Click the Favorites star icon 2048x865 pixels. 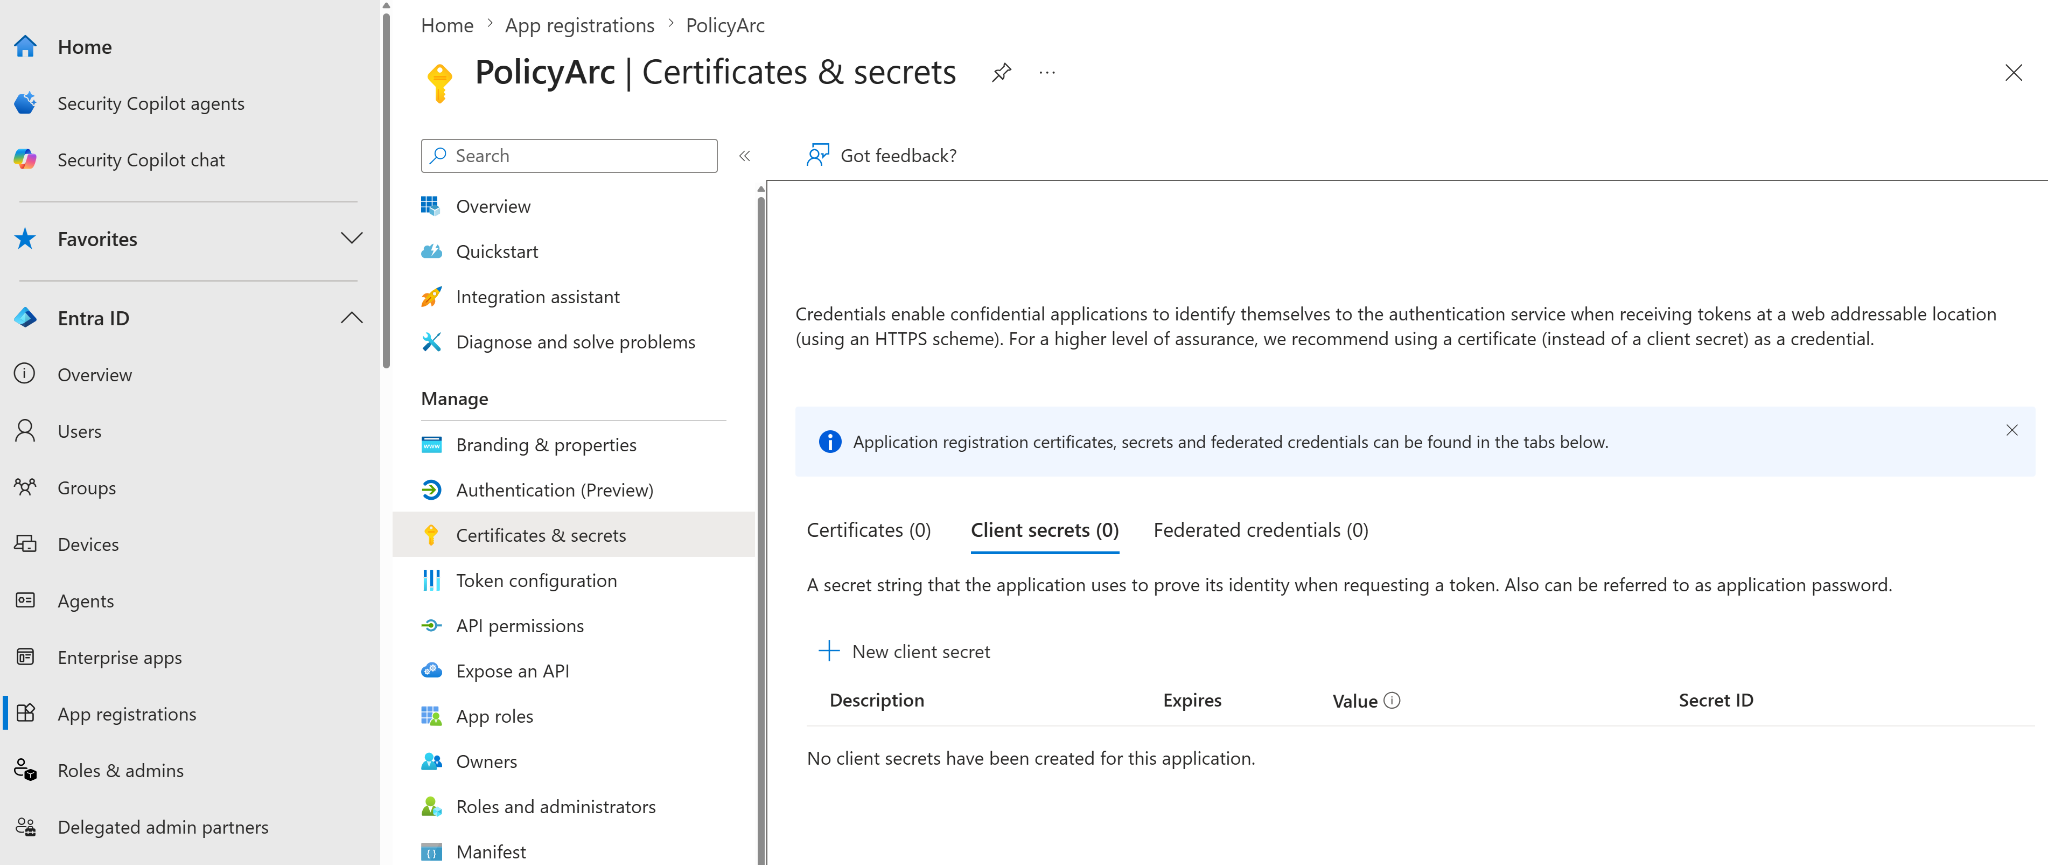26,238
